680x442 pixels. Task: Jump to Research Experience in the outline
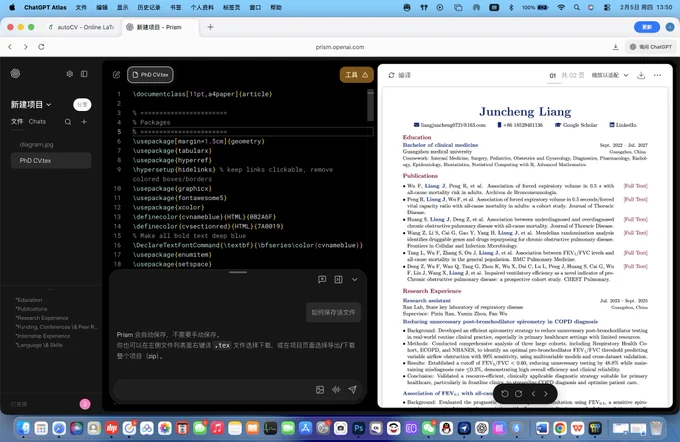click(x=42, y=318)
